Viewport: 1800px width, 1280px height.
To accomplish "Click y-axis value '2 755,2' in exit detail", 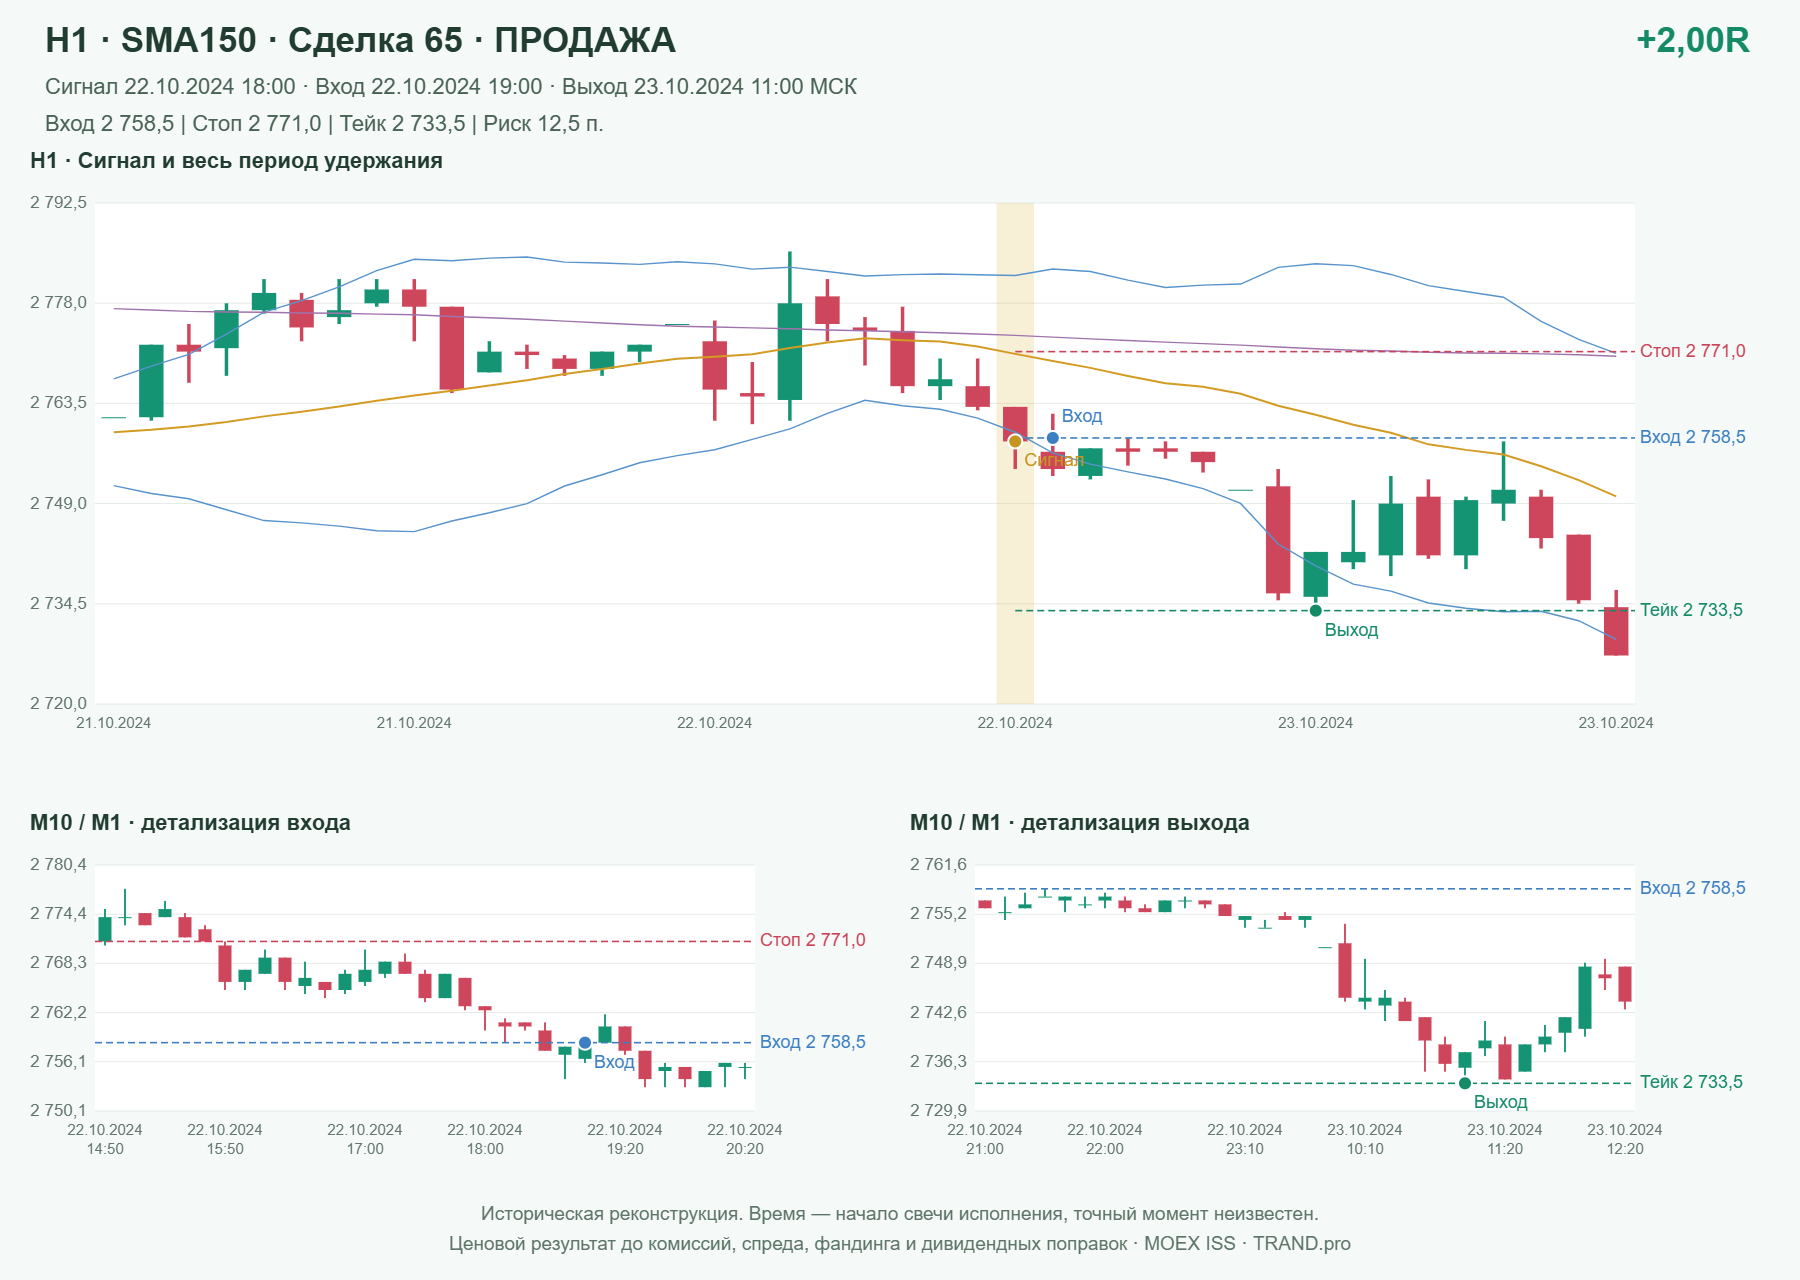I will (938, 914).
